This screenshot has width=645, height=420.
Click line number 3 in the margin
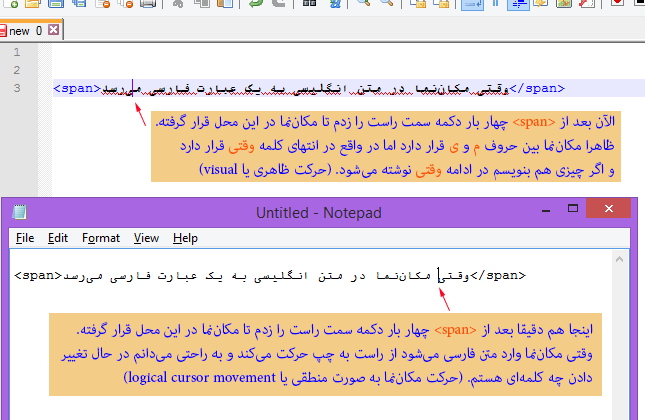[x=16, y=88]
